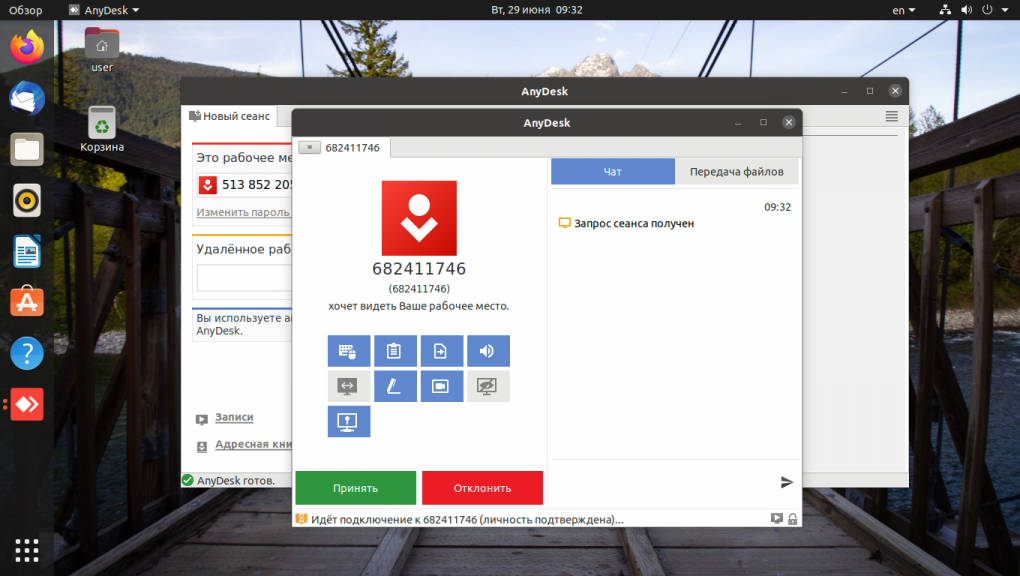
Task: Click the Принять button to accept session
Action: click(355, 488)
